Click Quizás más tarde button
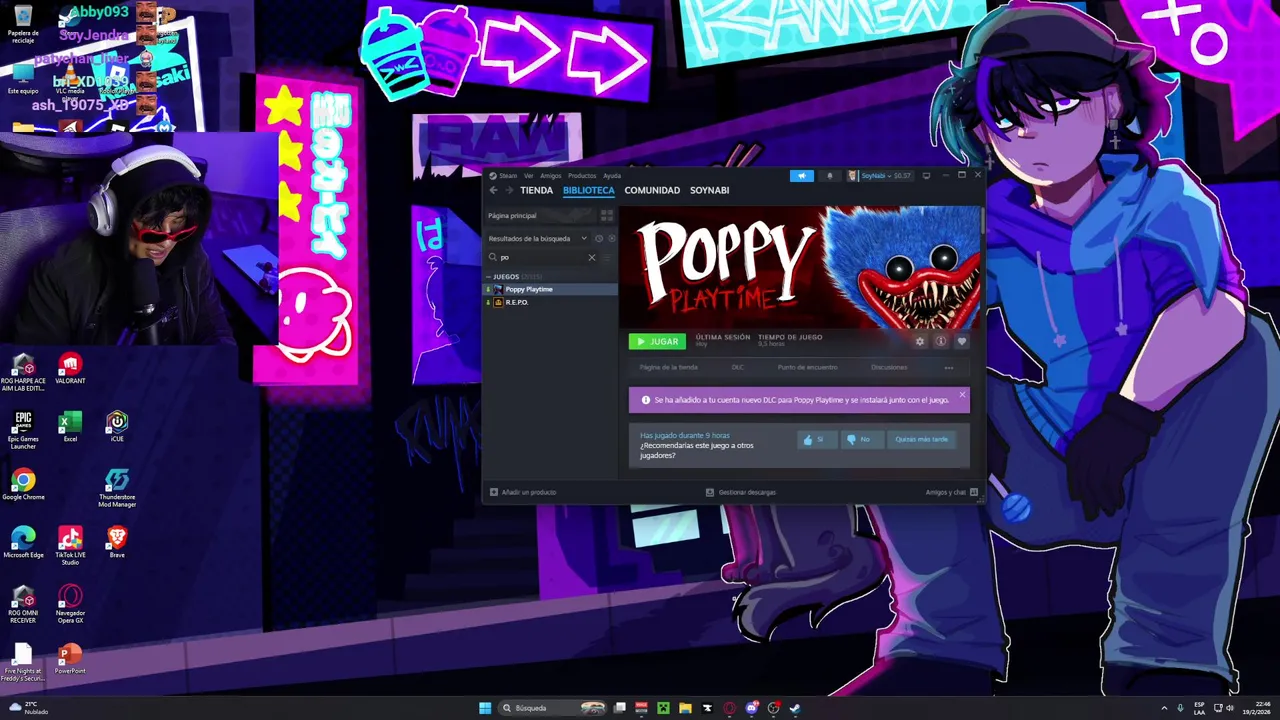The image size is (1280, 720). pos(921,439)
